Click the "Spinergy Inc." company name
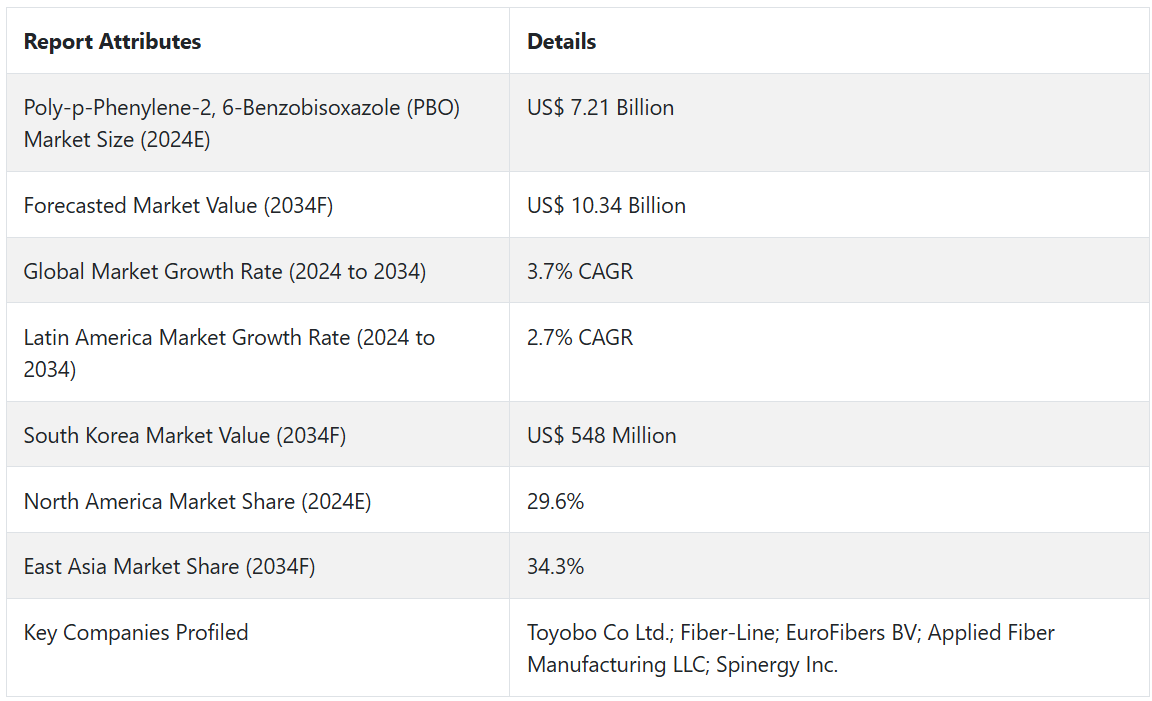 coord(777,665)
